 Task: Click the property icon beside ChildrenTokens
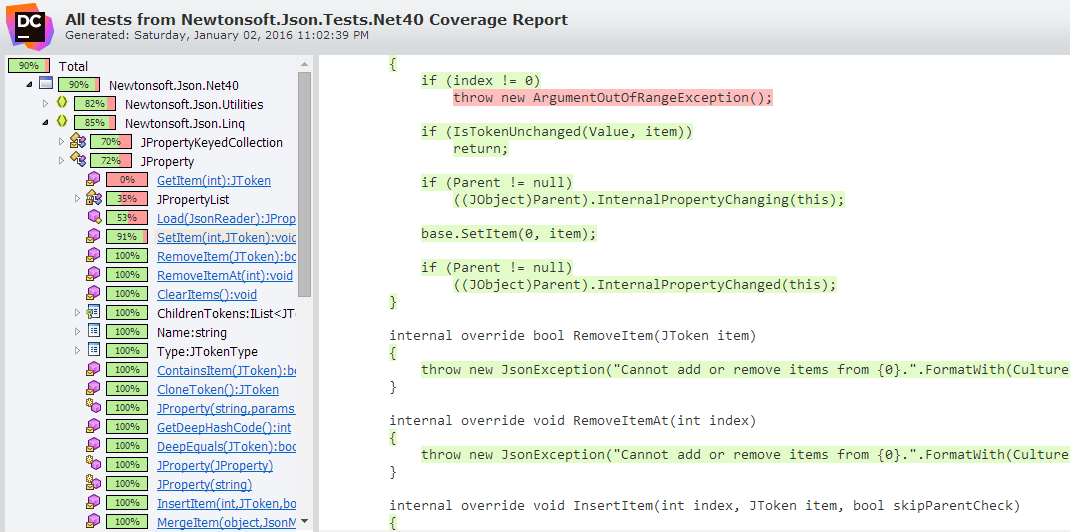(x=93, y=313)
